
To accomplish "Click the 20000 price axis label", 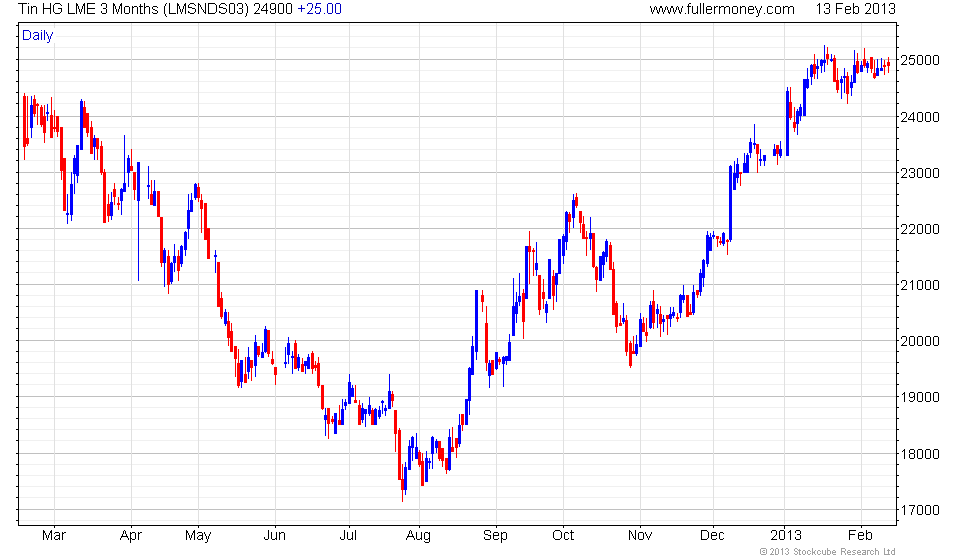I will pos(919,341).
